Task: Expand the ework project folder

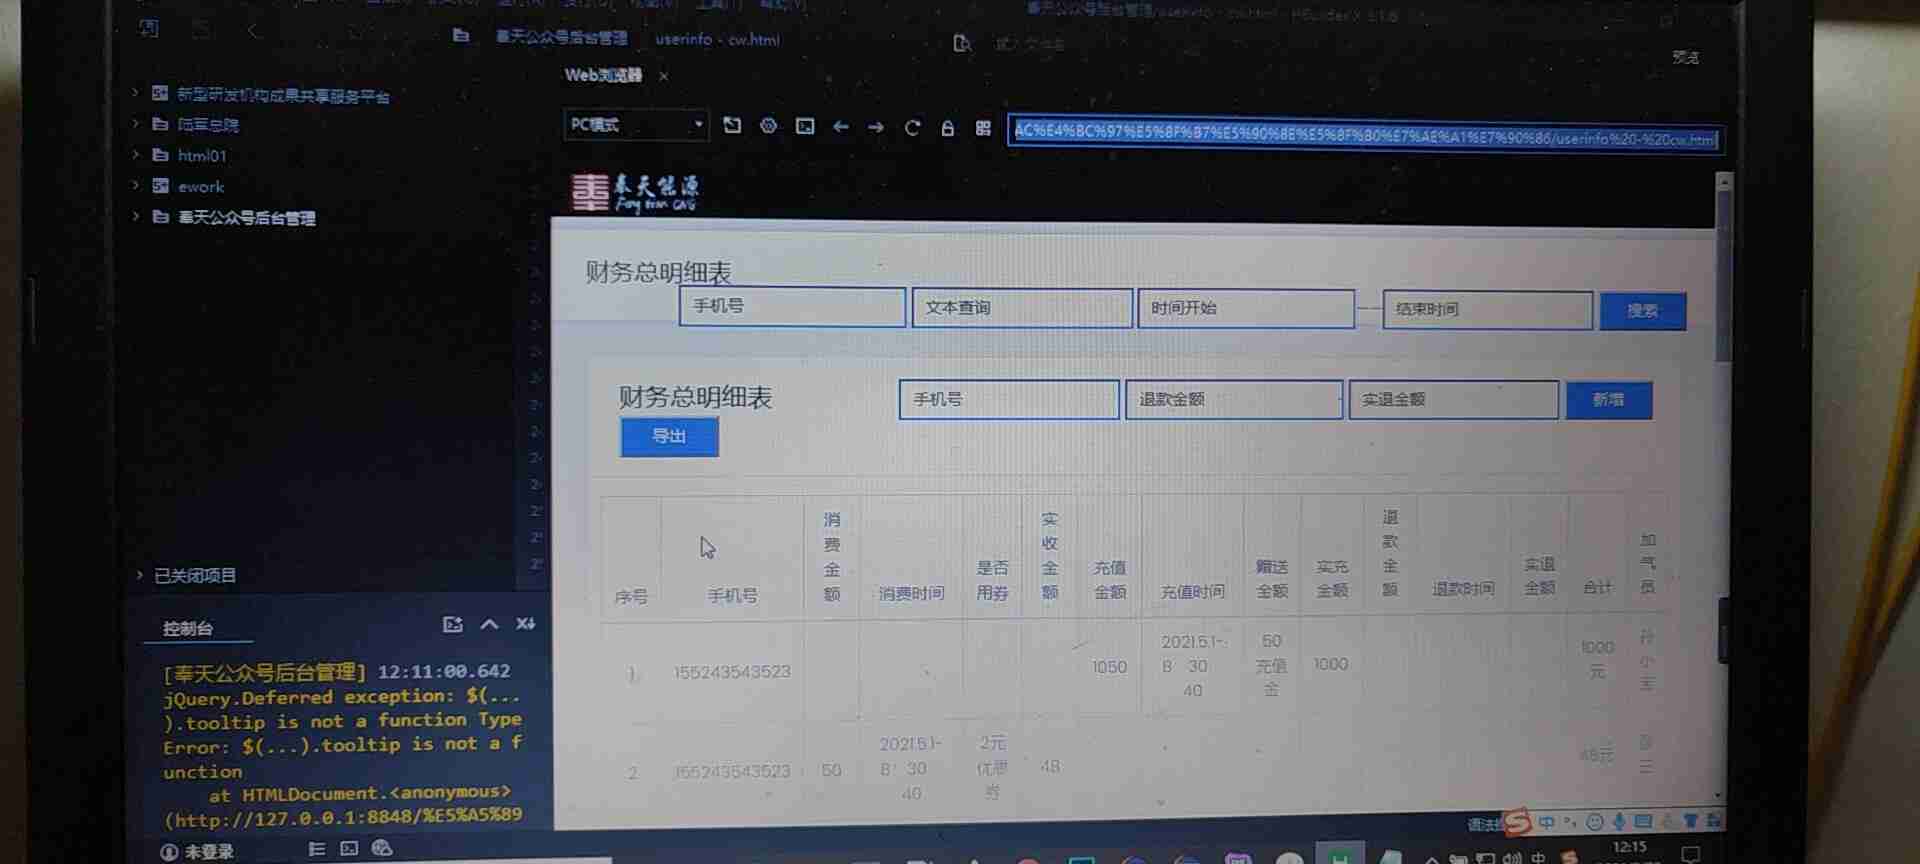Action: tap(136, 186)
